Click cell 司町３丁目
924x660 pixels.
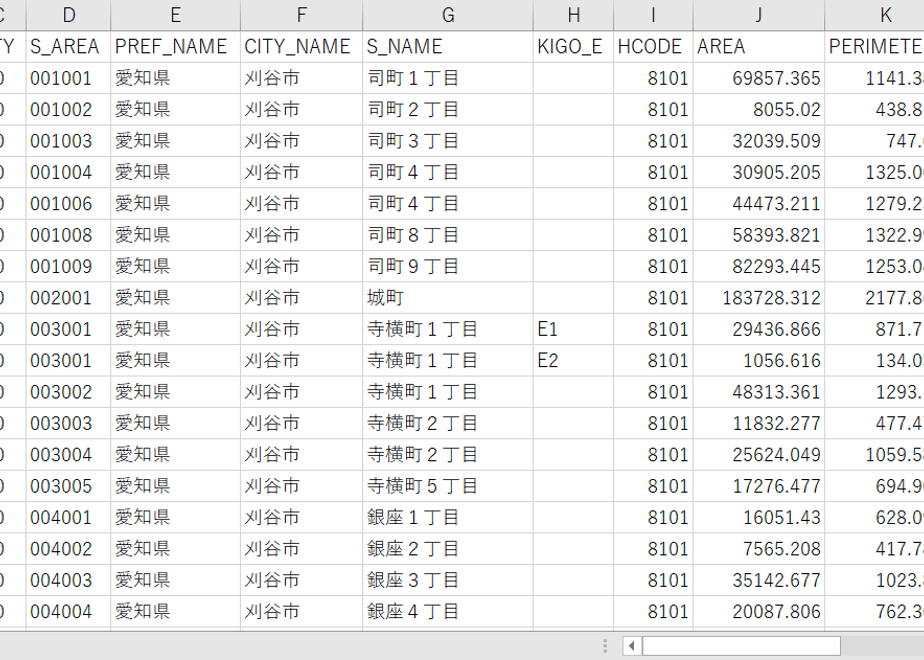[x=448, y=141]
